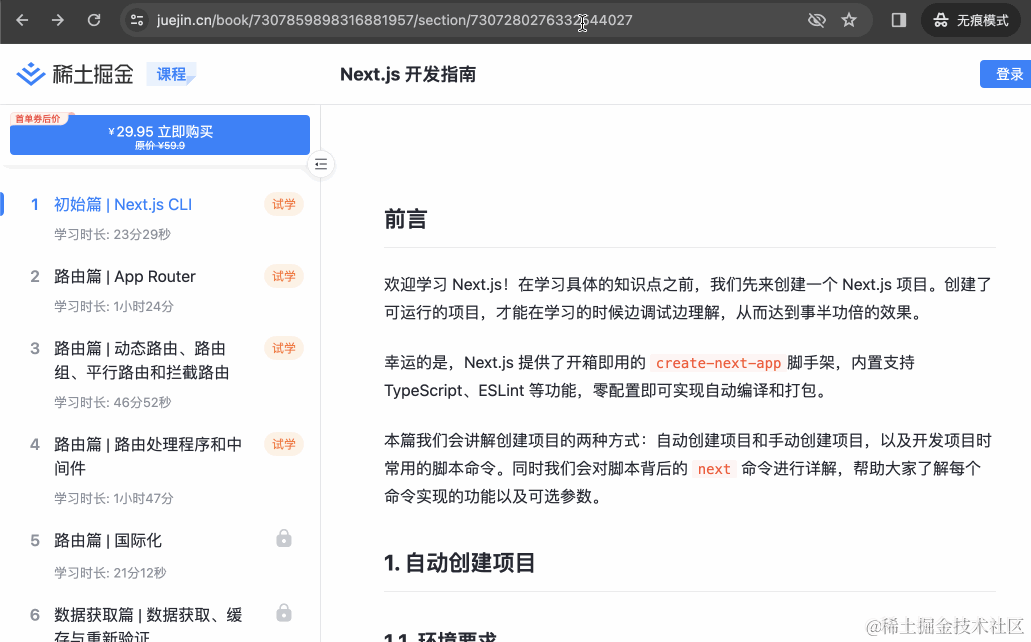Click the 首单券后价 coupon tag
1031x642 pixels.
click(x=39, y=119)
